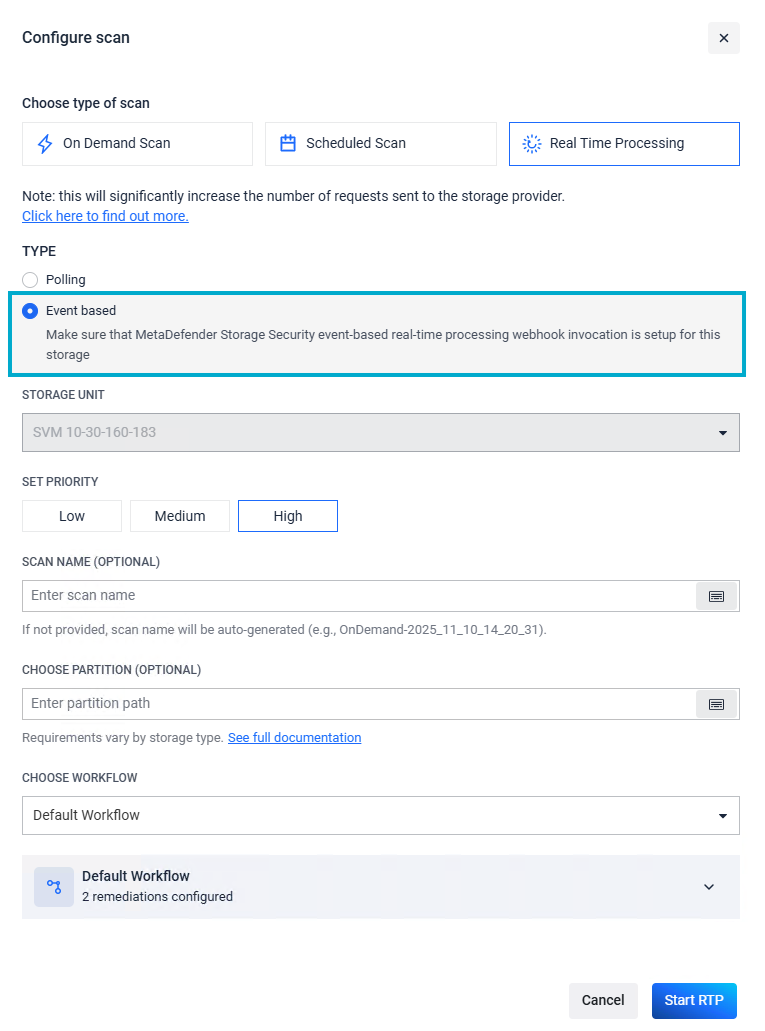Switch to the On Demand Scan tab
765x1031 pixels.
click(137, 144)
